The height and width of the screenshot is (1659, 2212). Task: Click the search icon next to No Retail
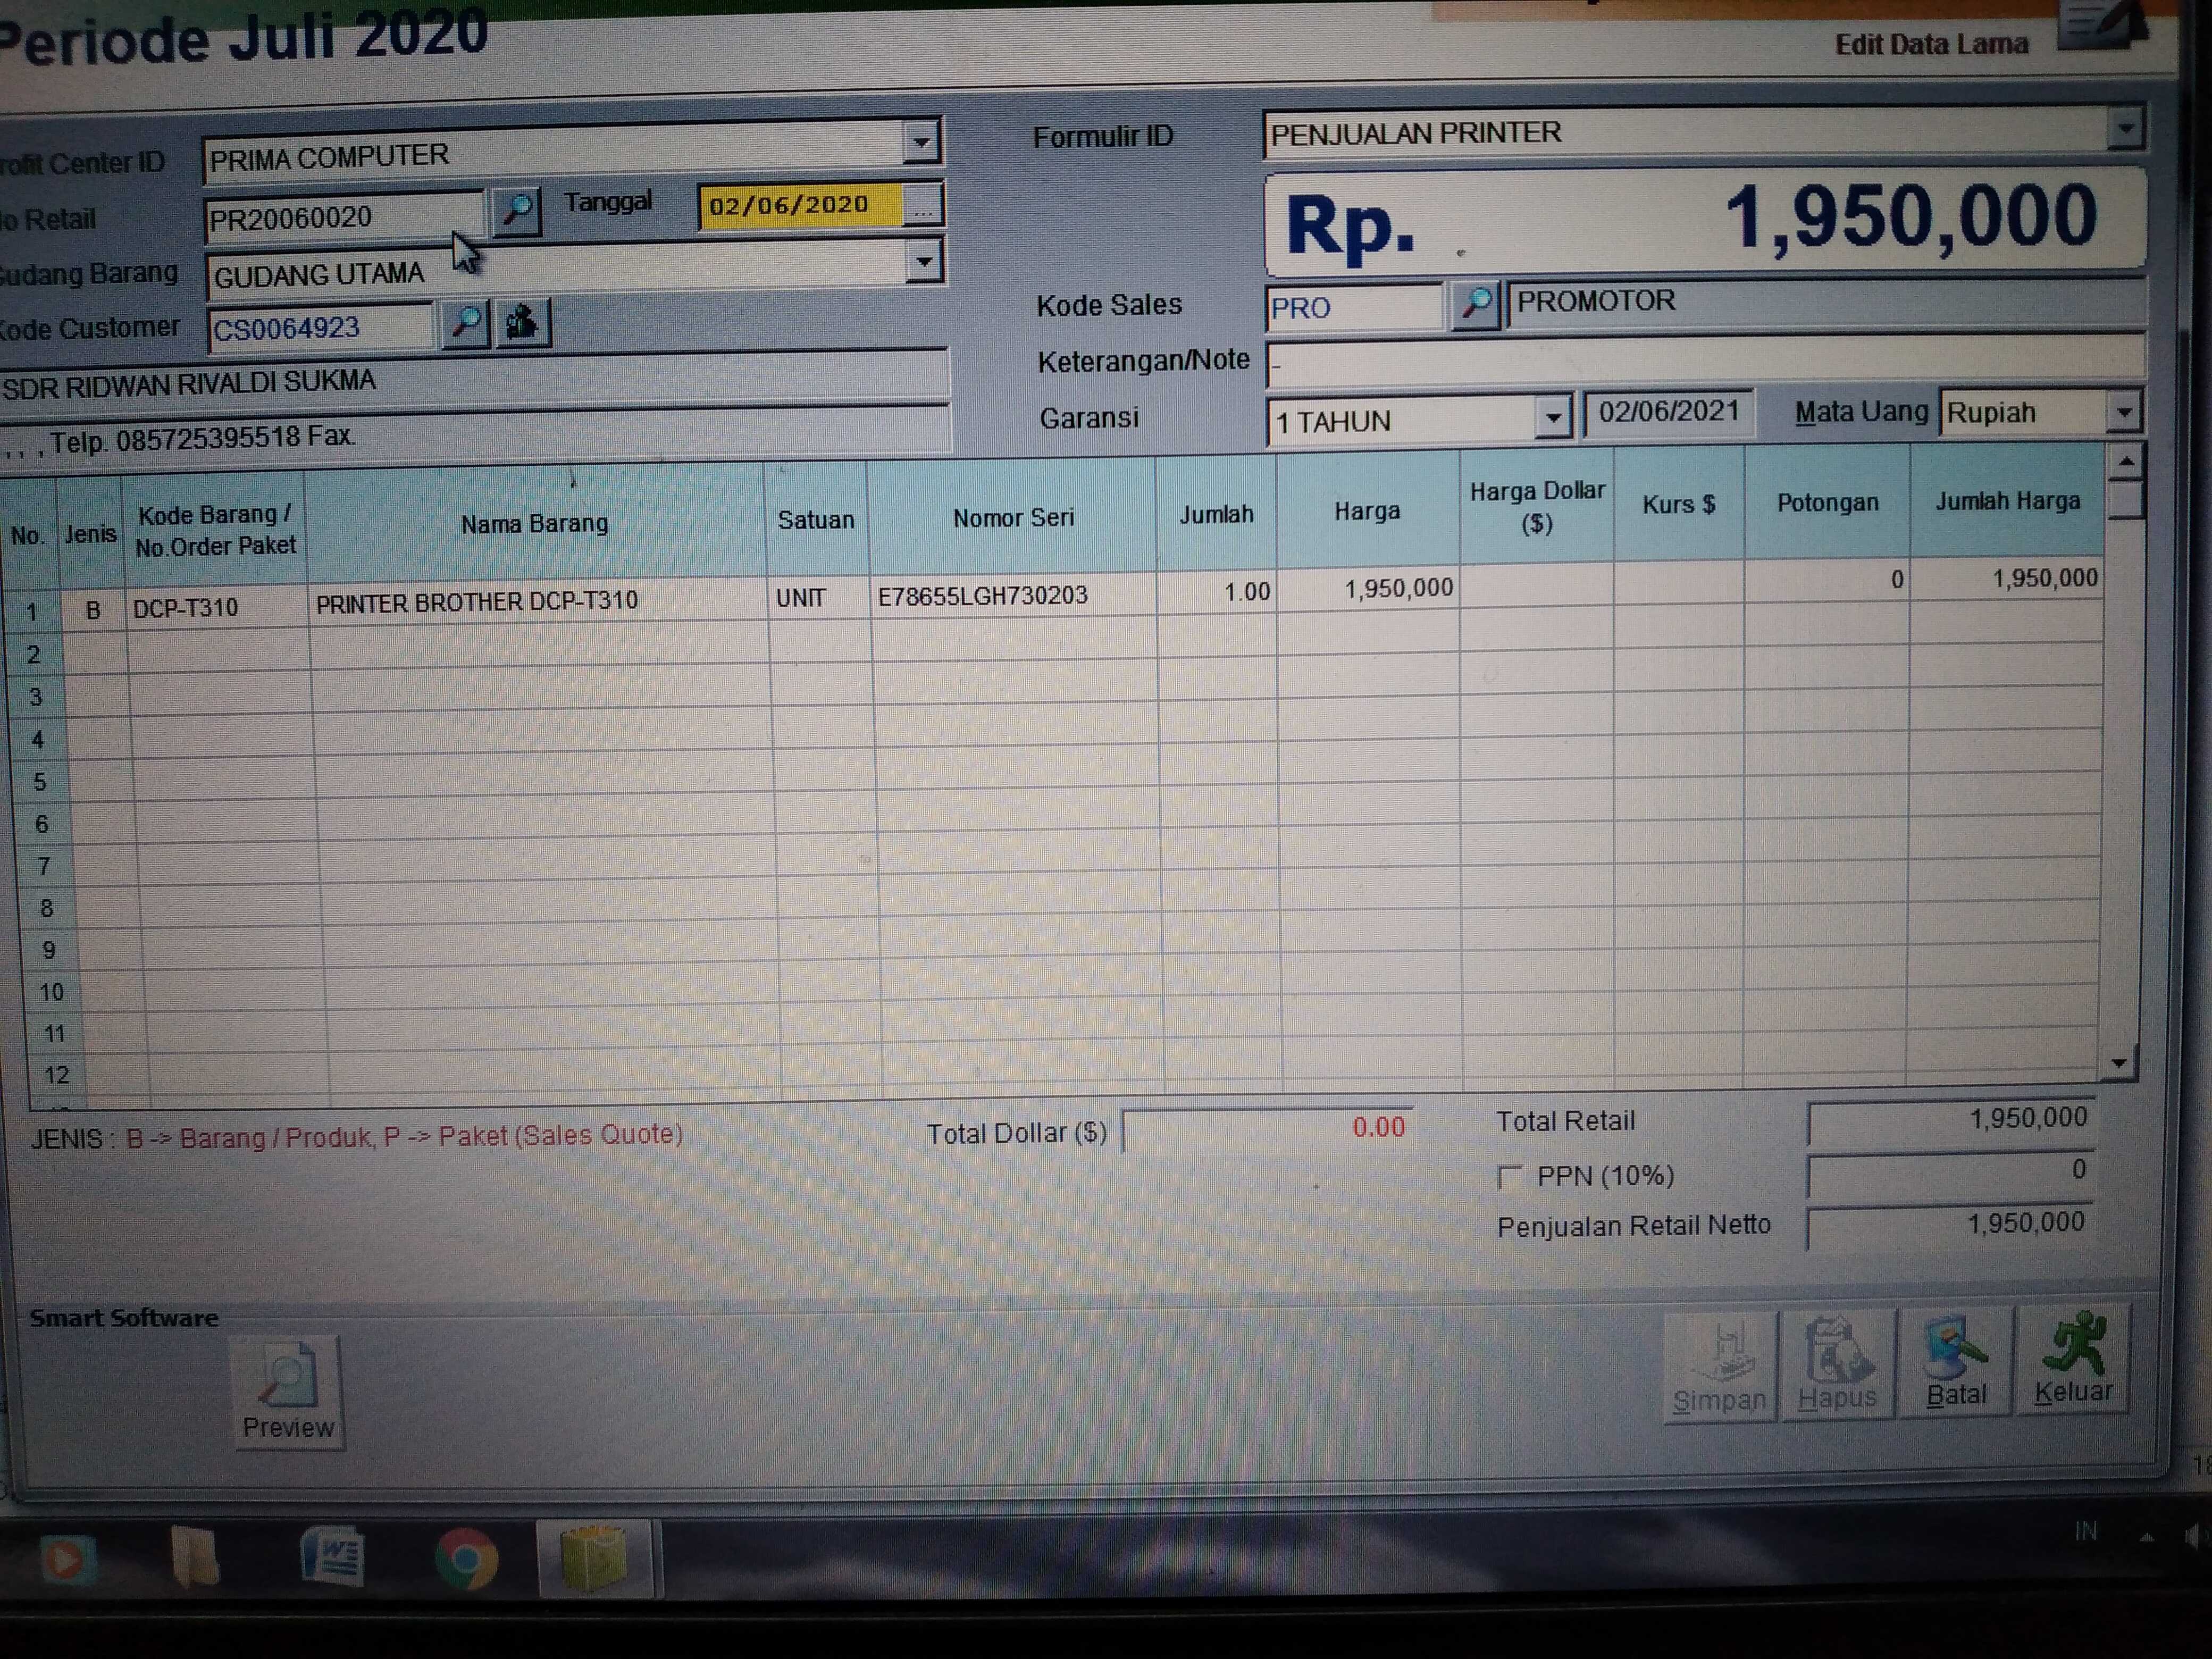tap(517, 211)
